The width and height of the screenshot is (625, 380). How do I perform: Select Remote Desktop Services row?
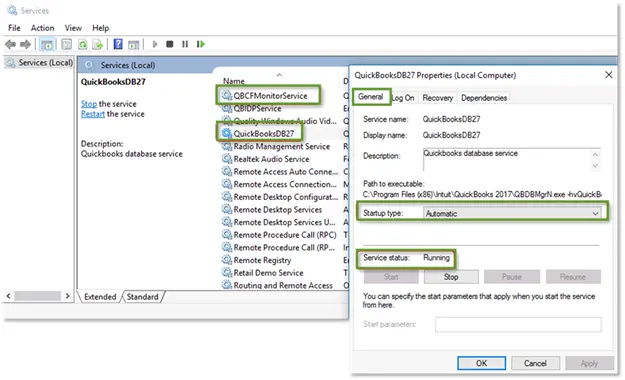pyautogui.click(x=277, y=210)
